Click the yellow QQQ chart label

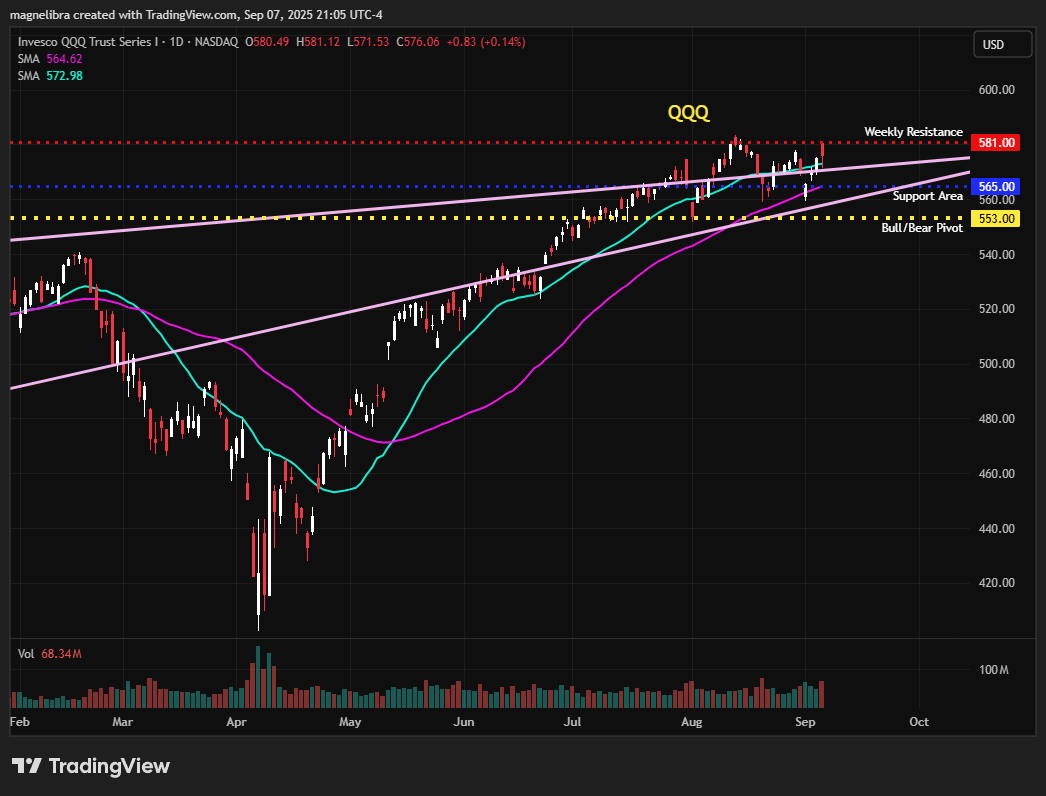688,113
